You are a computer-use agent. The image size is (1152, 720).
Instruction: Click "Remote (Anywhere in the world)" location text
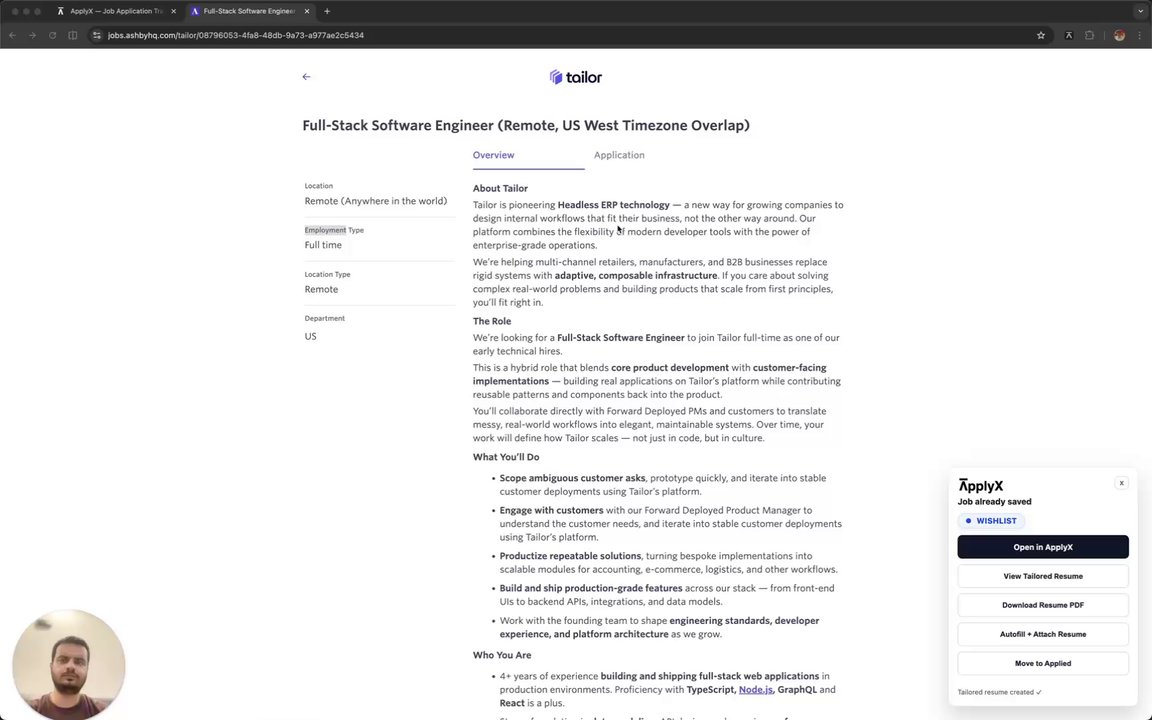(x=375, y=201)
